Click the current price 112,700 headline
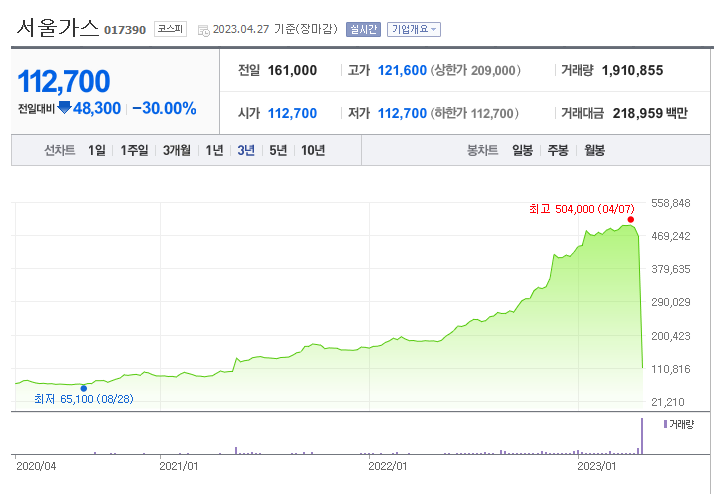The width and height of the screenshot is (714, 494). coord(64,81)
